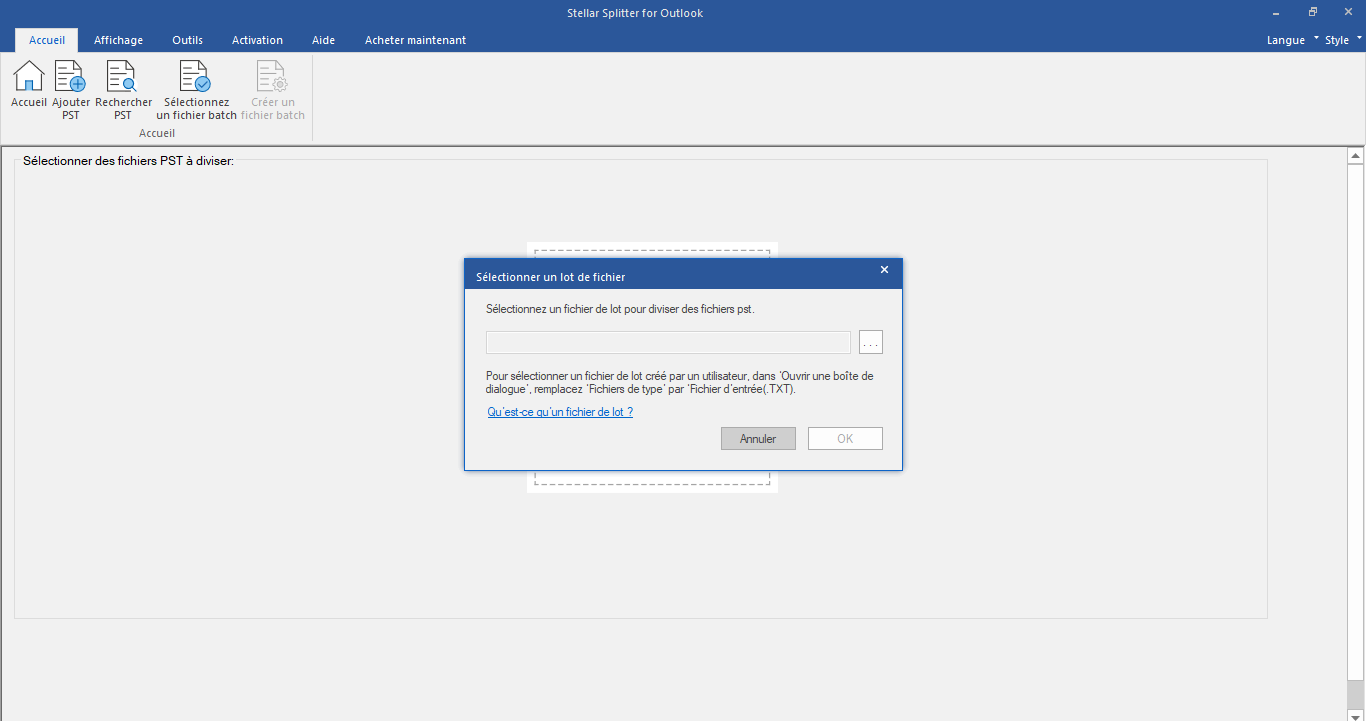
Task: Open the Accueil ribbon tab
Action: (47, 40)
